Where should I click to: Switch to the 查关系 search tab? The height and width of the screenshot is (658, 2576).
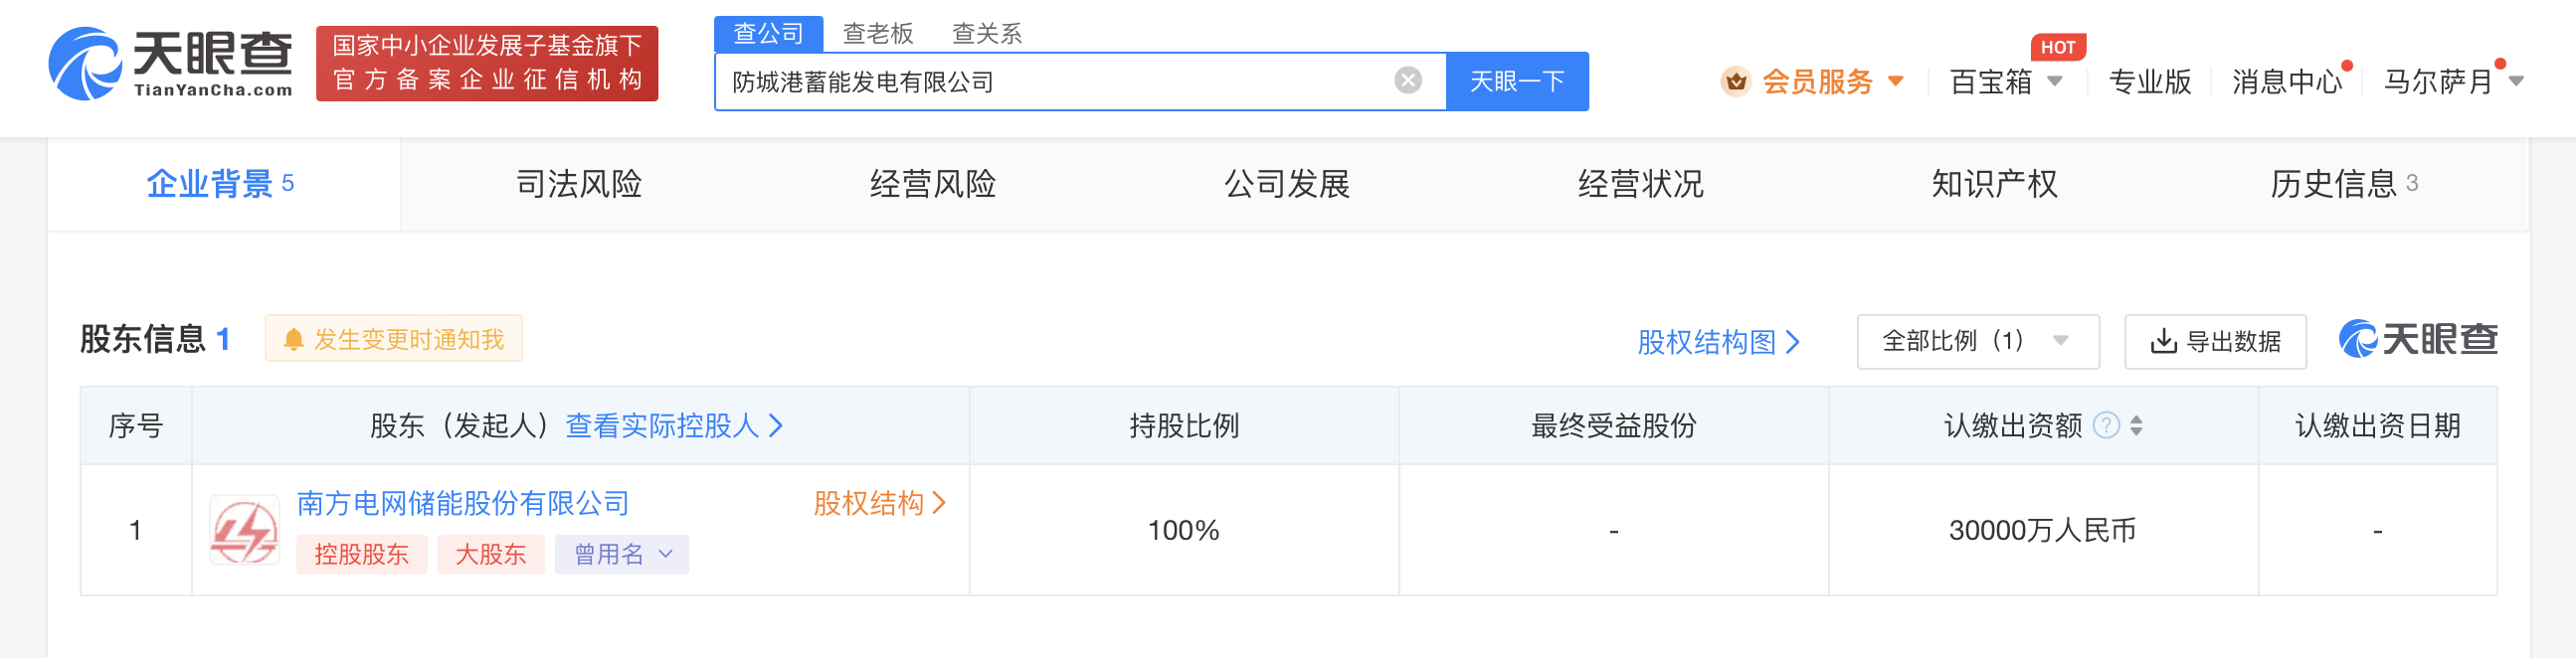pyautogui.click(x=987, y=34)
